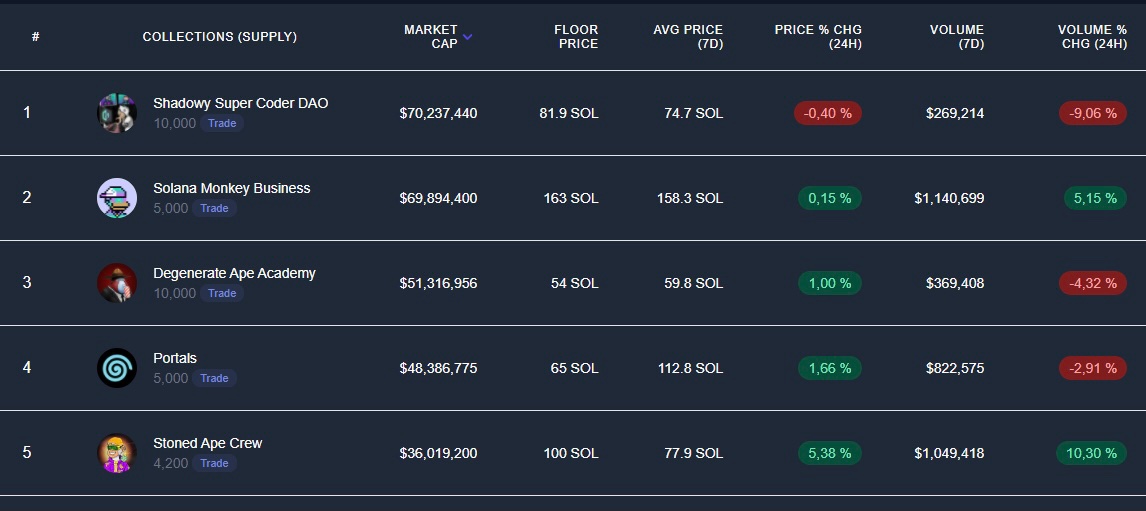
Task: Click floor price 163 SOL
Action: (571, 198)
